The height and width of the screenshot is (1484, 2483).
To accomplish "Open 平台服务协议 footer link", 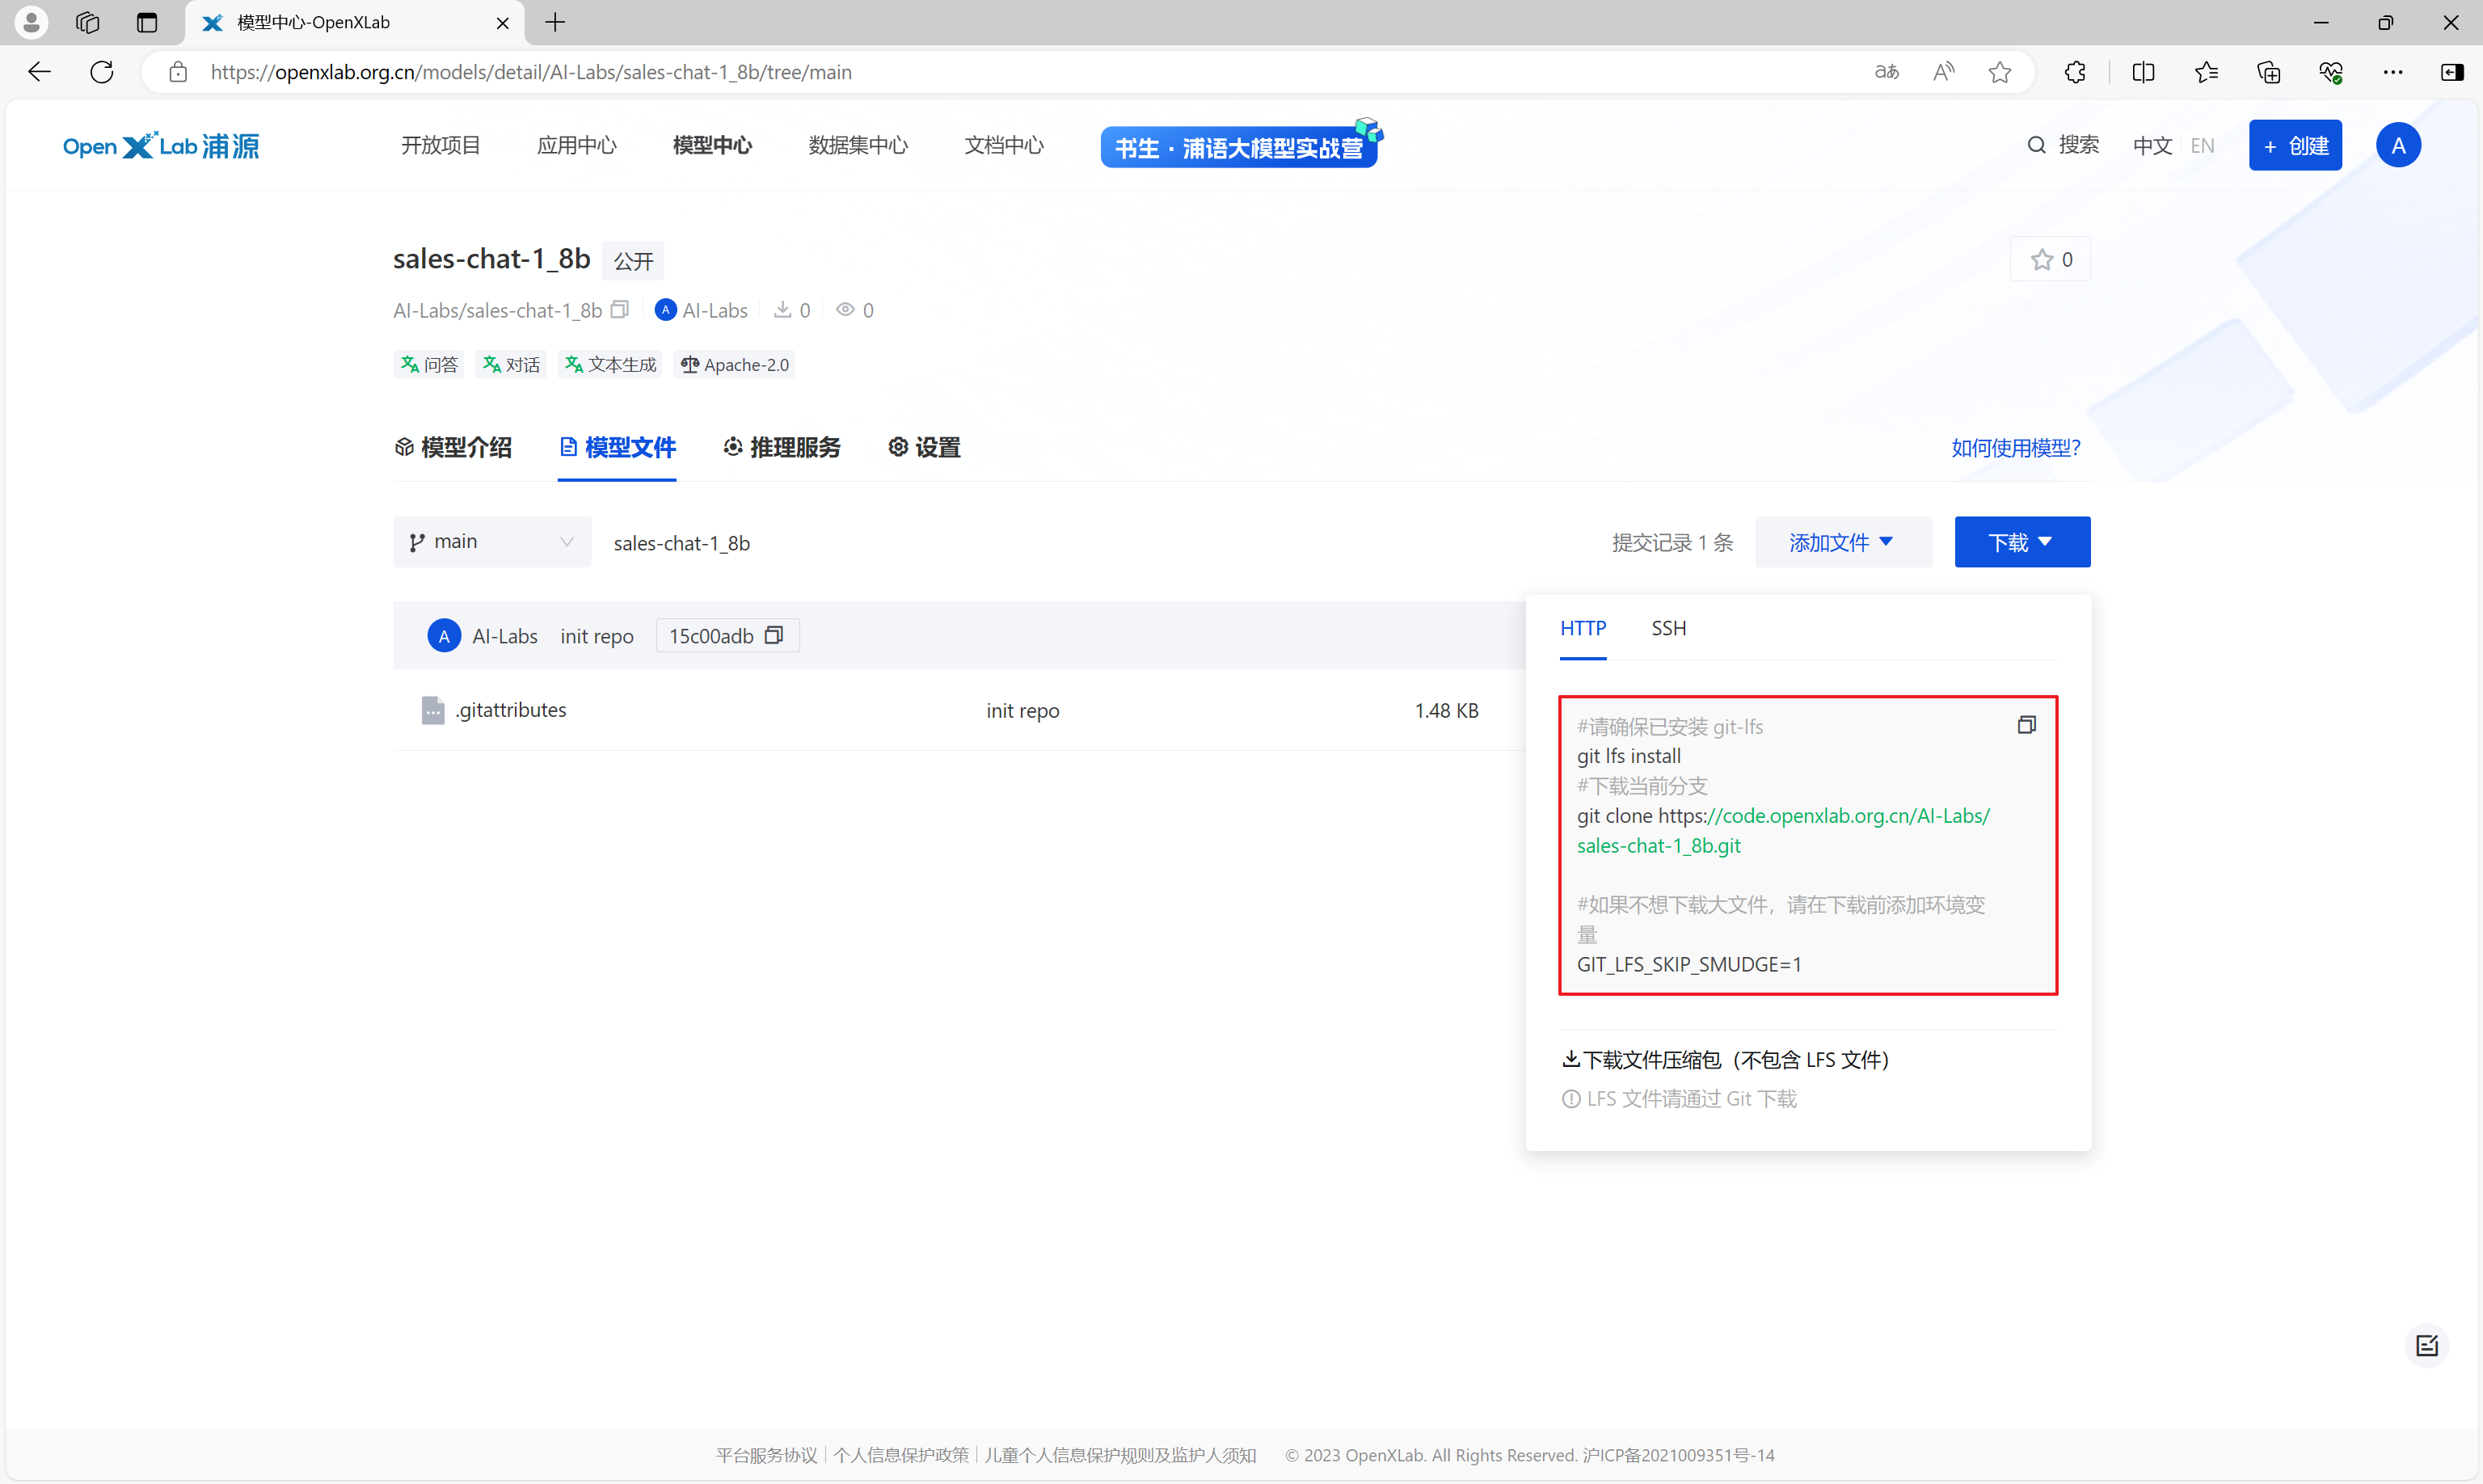I will tap(767, 1455).
